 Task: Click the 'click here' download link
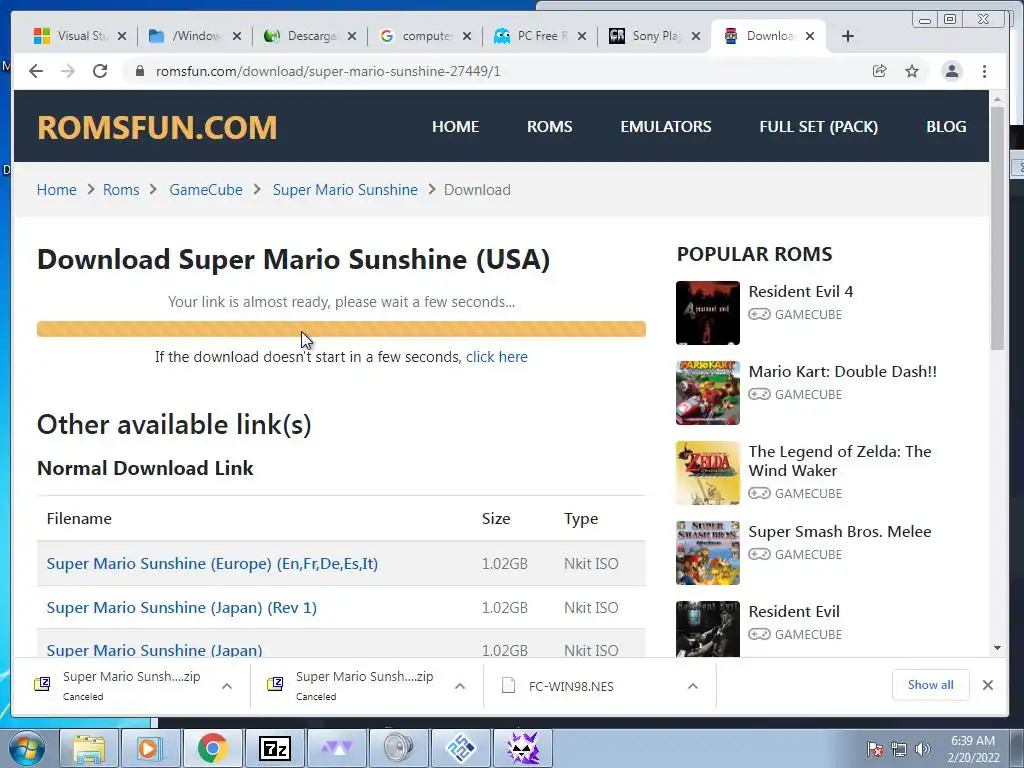point(496,357)
